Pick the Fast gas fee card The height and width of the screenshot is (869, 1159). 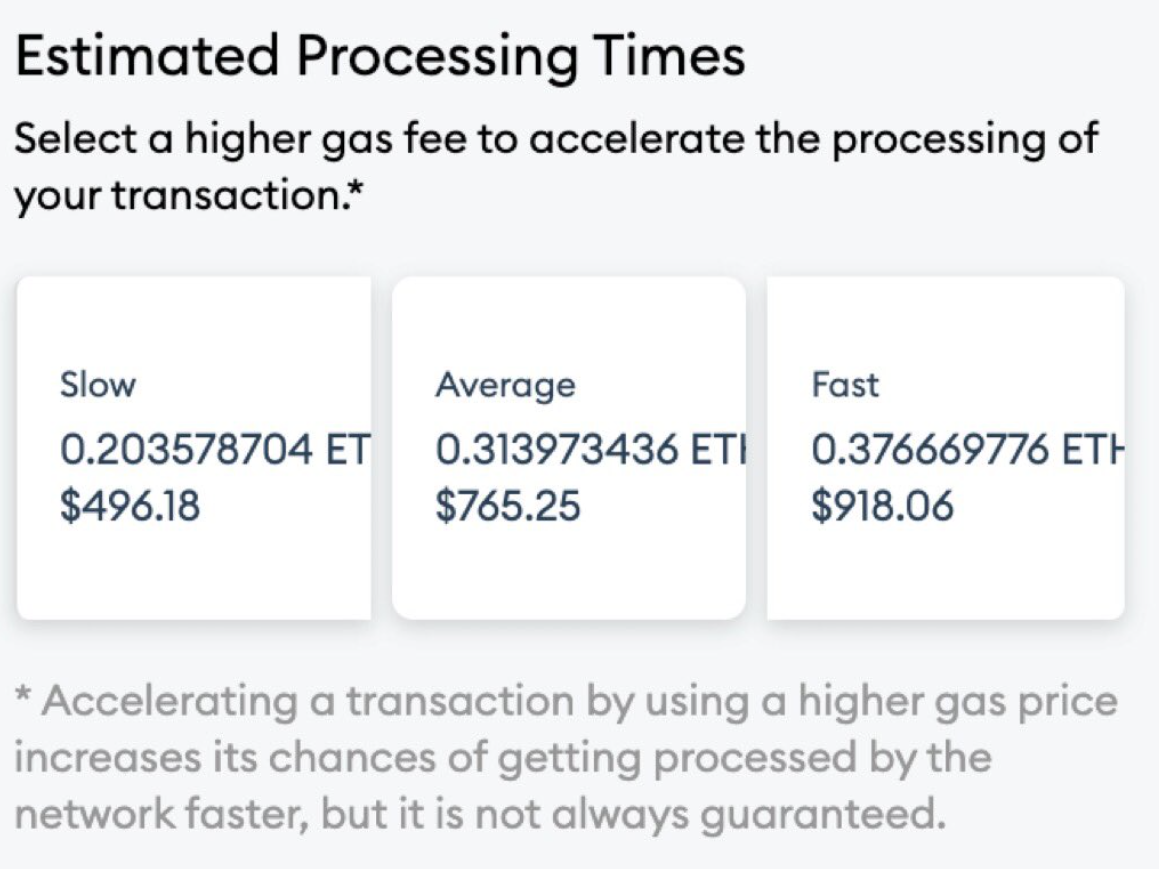[946, 448]
